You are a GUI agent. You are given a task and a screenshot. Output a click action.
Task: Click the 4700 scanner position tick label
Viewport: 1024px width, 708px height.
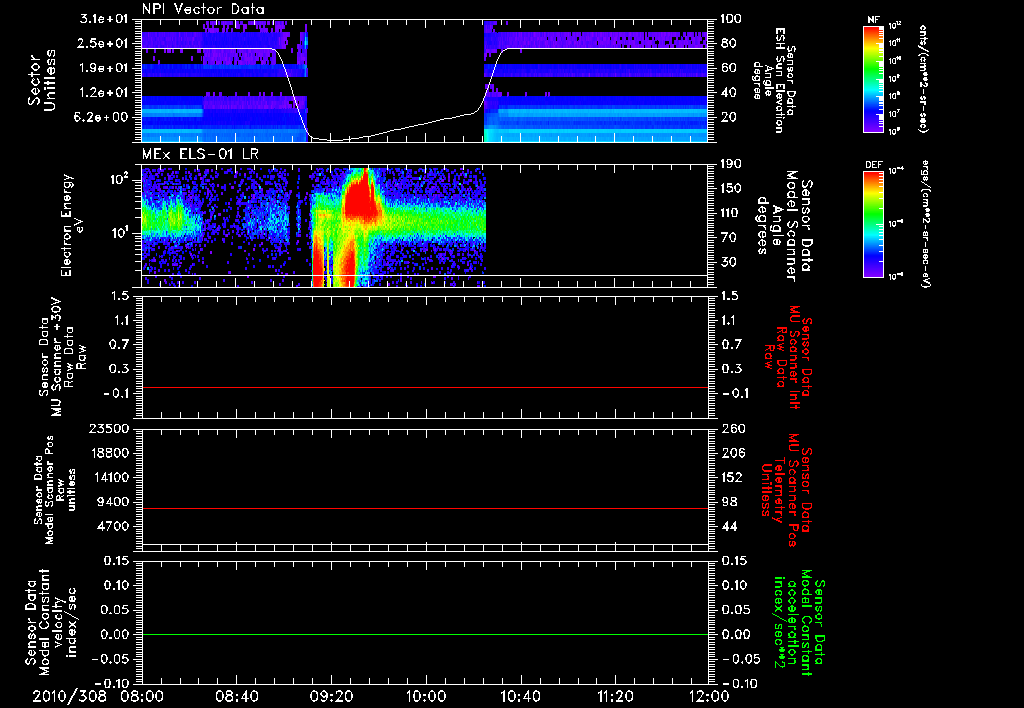(114, 526)
